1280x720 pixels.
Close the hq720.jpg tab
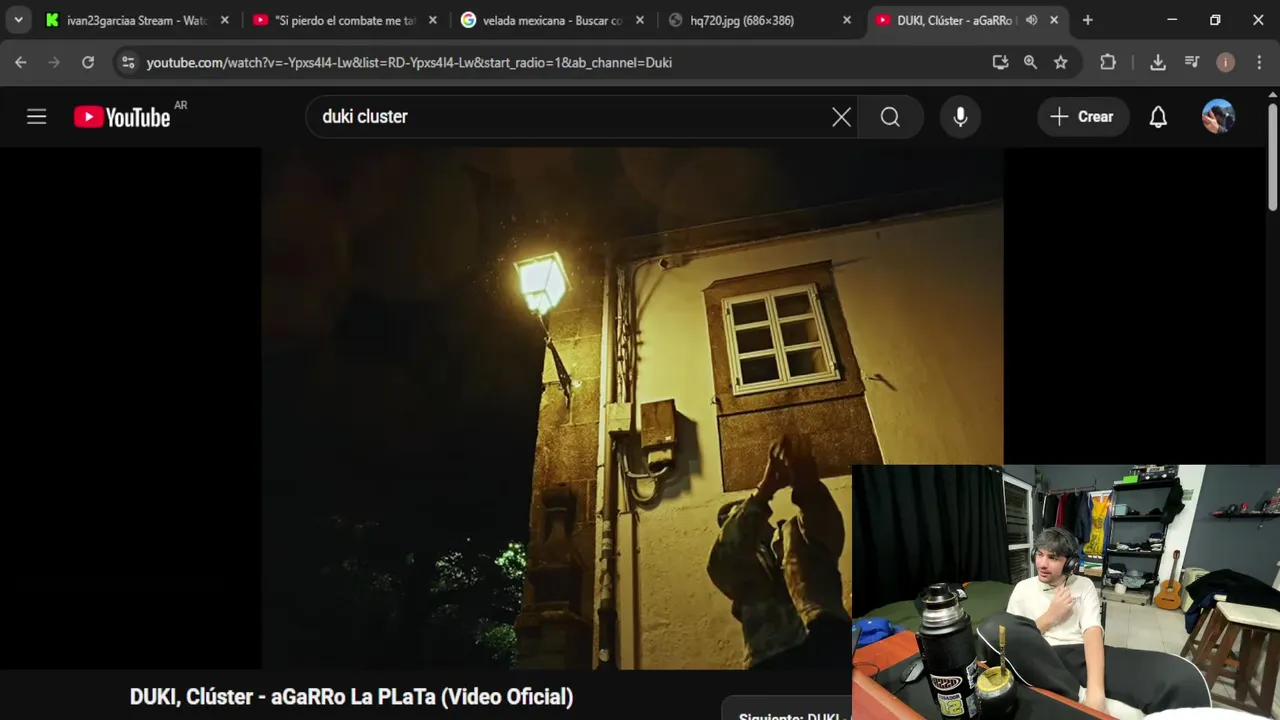847,20
